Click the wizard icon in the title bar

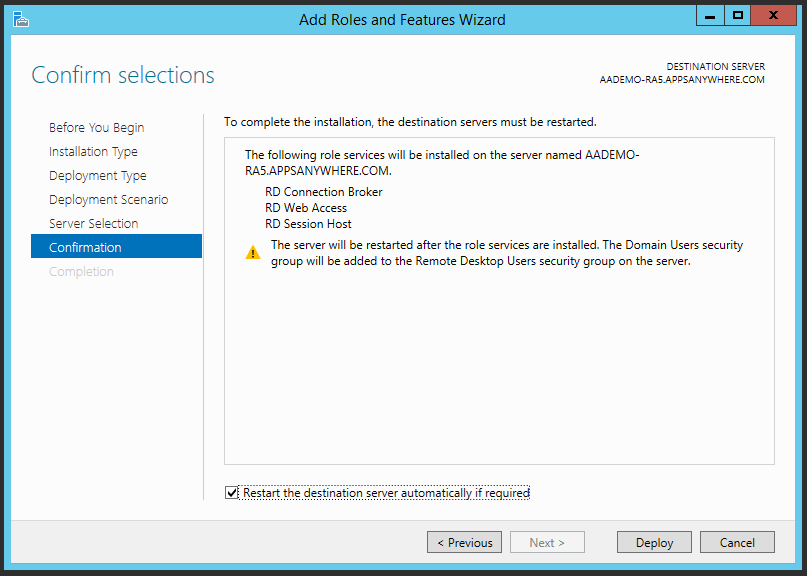tap(20, 19)
